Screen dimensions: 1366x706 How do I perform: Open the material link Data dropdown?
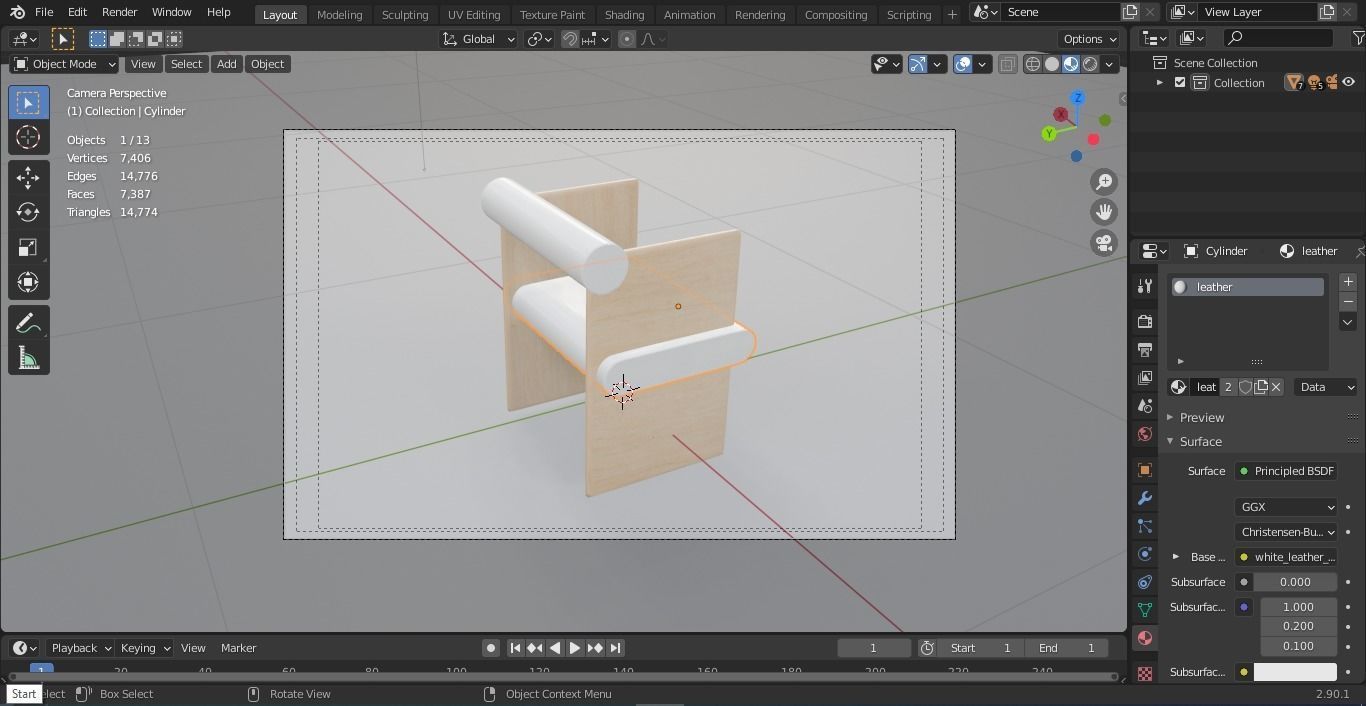click(x=1326, y=387)
